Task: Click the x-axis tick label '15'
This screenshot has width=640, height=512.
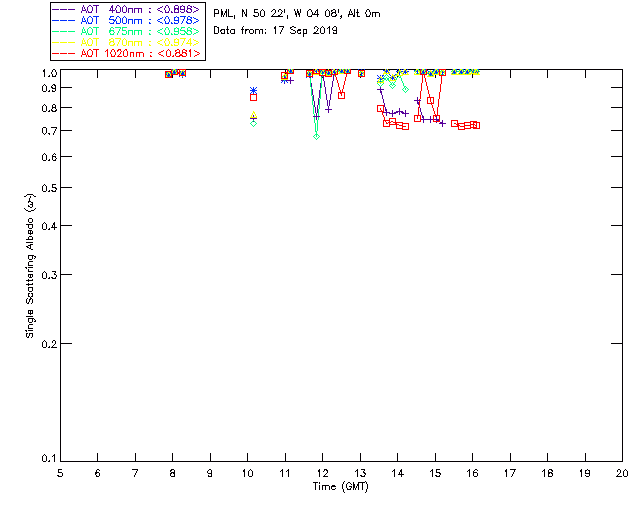Action: pyautogui.click(x=435, y=473)
